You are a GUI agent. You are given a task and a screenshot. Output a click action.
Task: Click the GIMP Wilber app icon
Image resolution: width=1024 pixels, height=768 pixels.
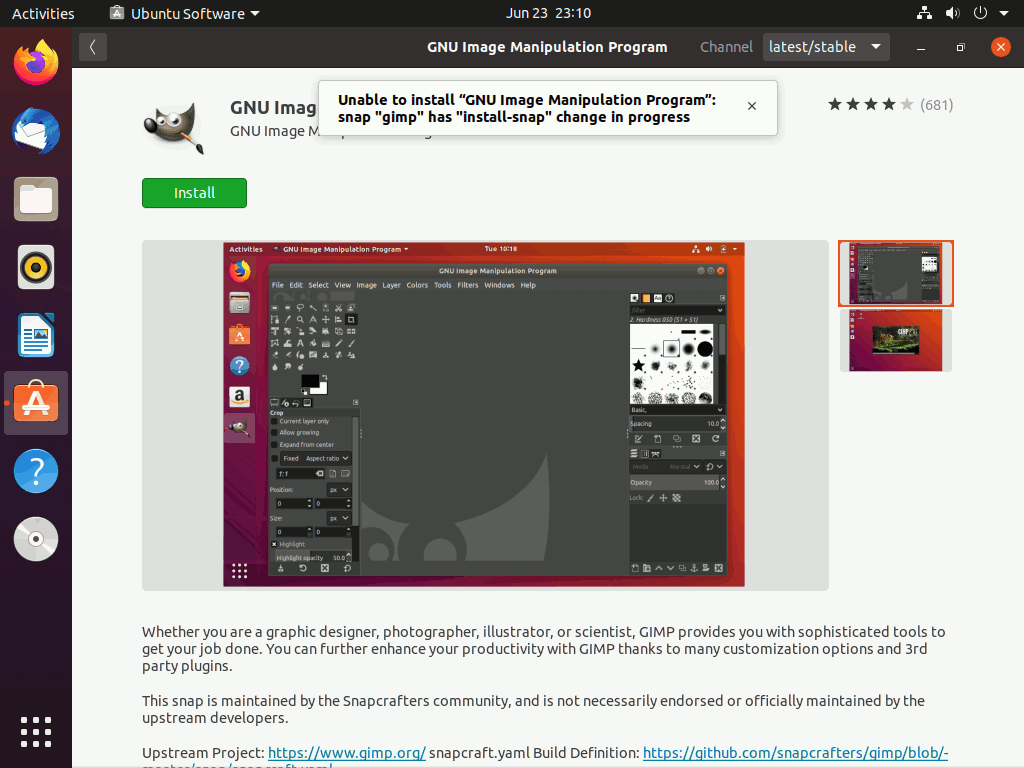click(174, 126)
